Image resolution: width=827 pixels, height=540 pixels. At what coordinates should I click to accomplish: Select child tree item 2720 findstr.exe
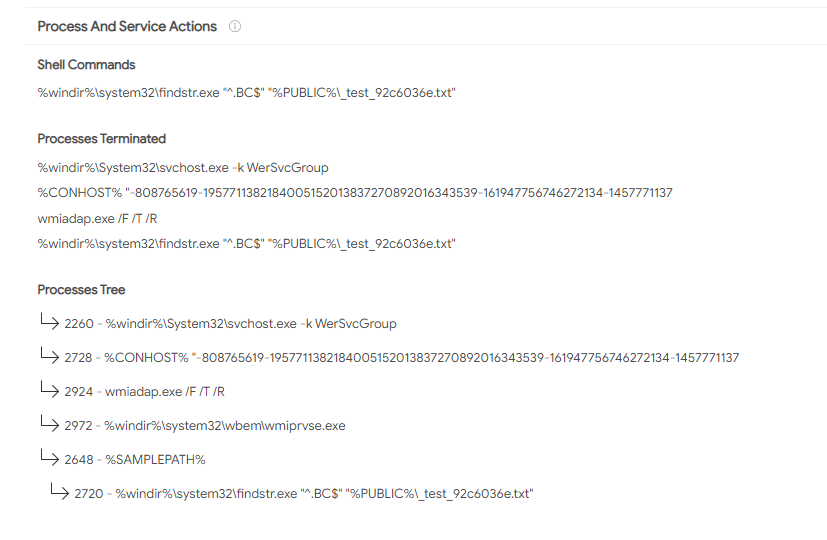tap(304, 494)
